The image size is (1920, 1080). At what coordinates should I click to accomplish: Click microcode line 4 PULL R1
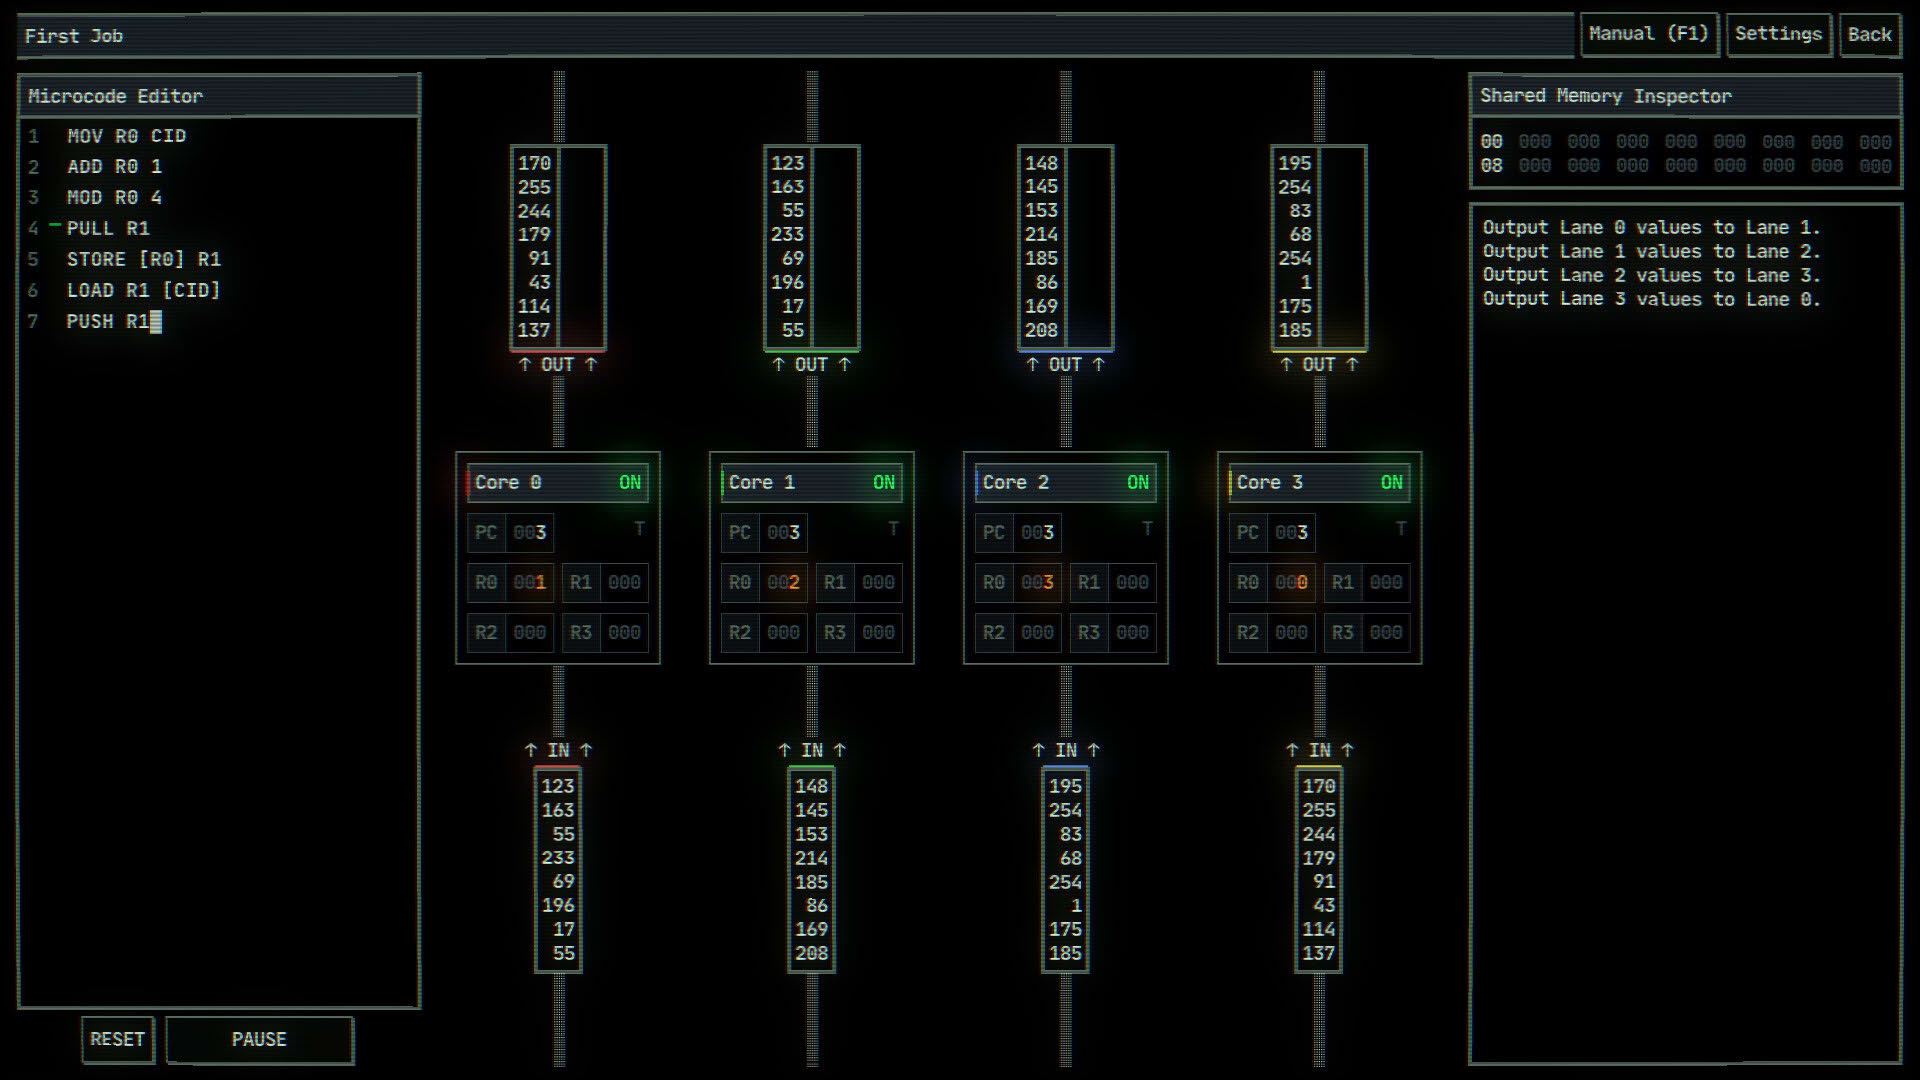(x=108, y=229)
